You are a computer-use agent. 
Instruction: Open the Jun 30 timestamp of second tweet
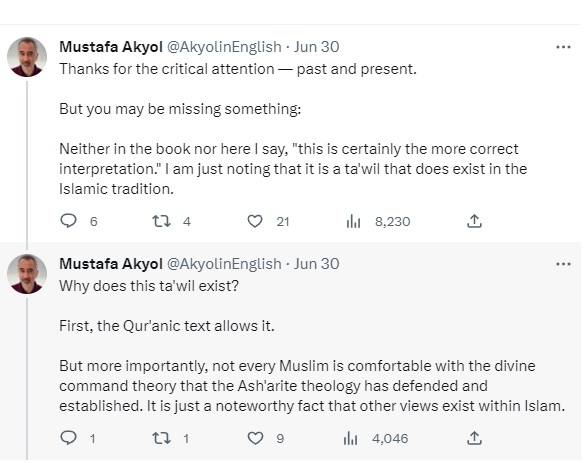coord(316,264)
